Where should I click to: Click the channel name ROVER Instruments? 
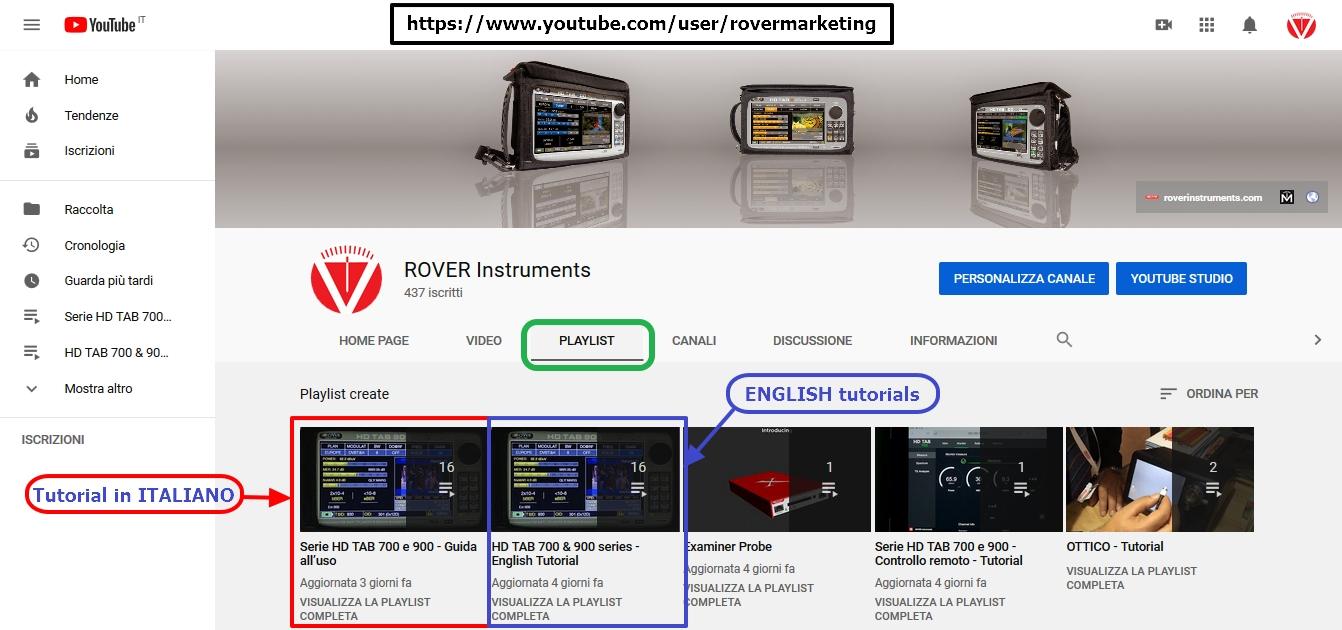tap(497, 270)
